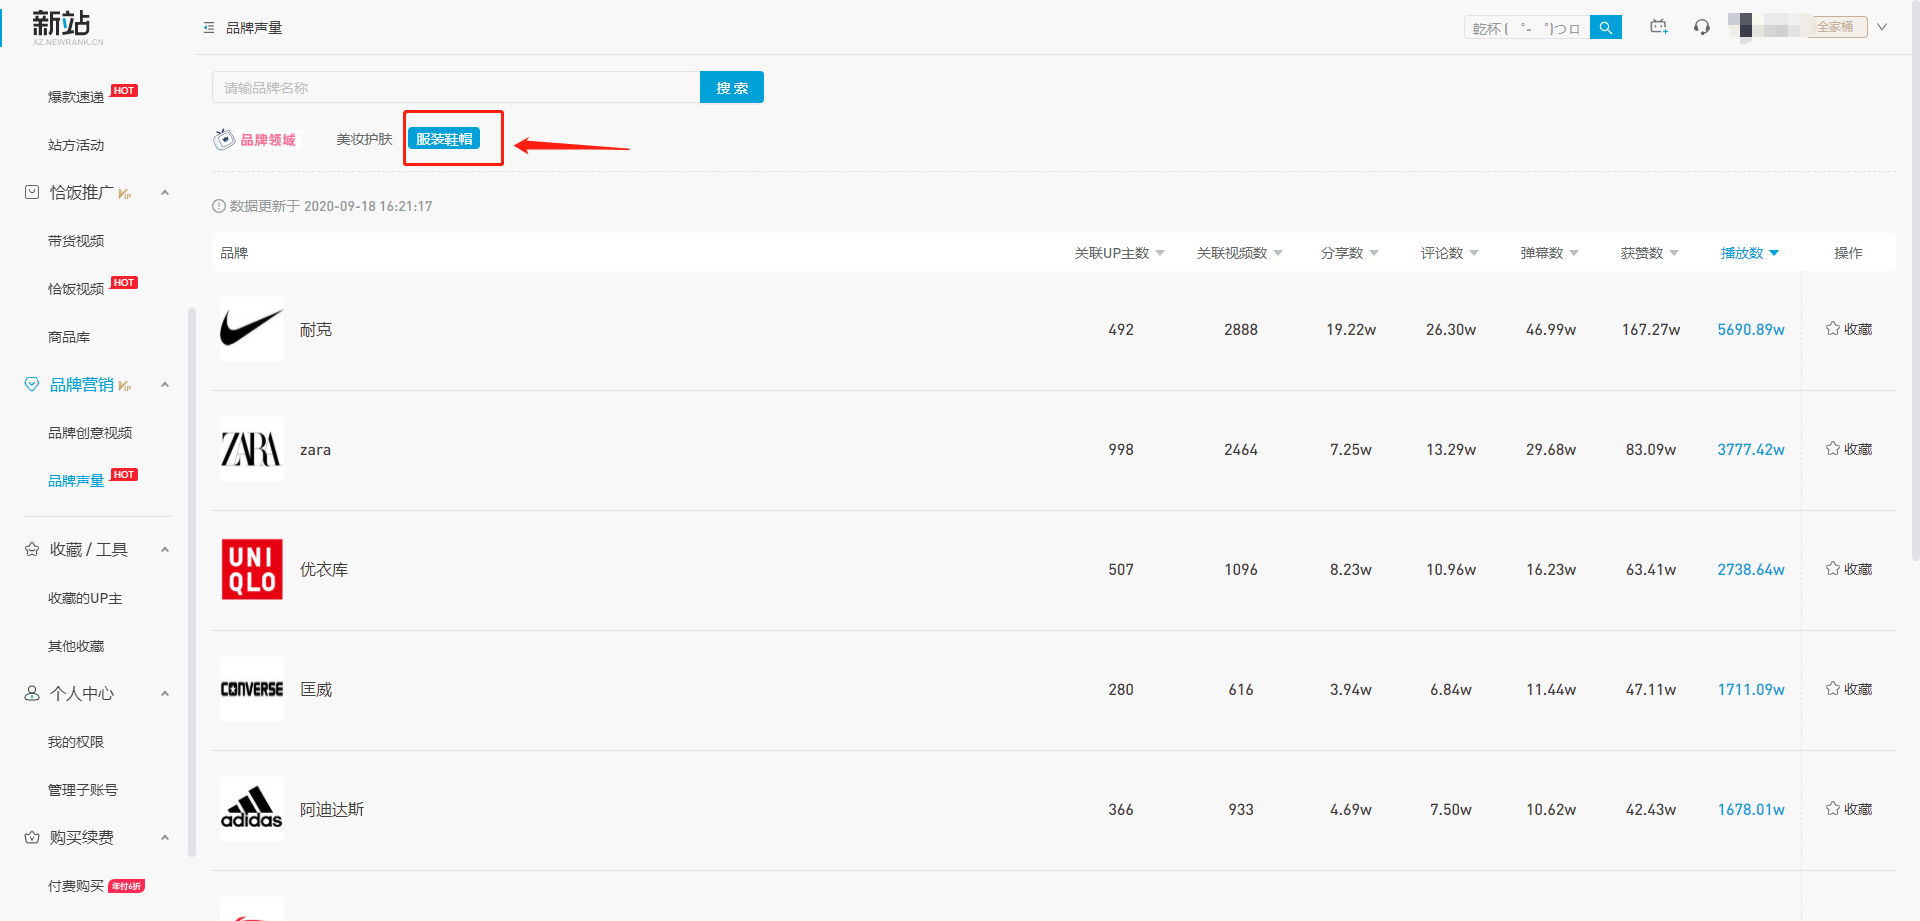Viewport: 1920px width, 921px height.
Task: Collapse the 收藏 / 工具 sidebar section
Action: click(165, 550)
